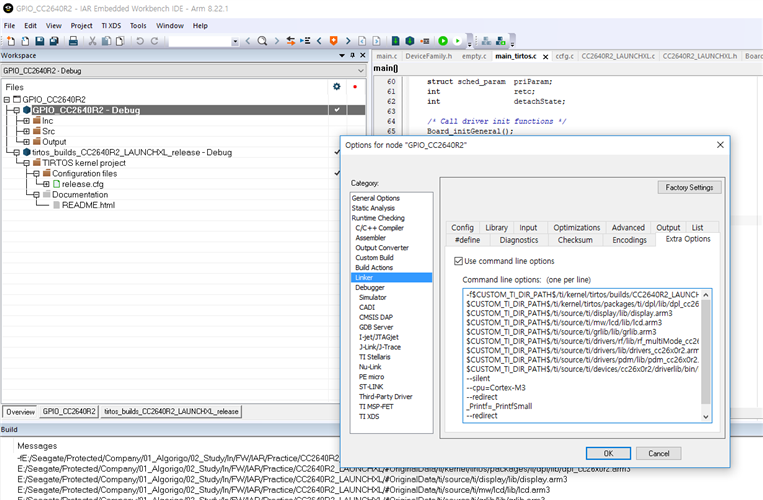Open the Tools menu
Screen dimensions: 763x500
click(x=138, y=26)
